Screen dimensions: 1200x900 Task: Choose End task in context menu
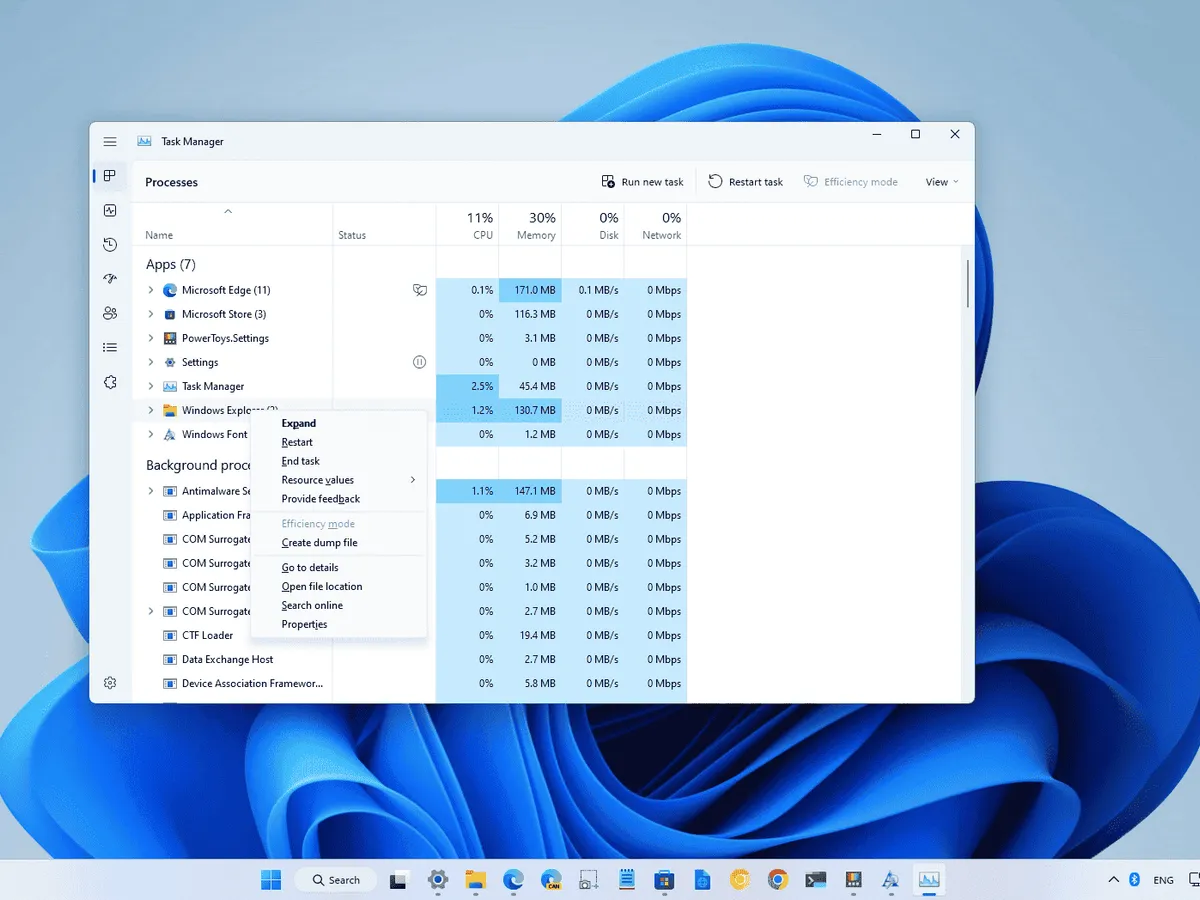[300, 461]
